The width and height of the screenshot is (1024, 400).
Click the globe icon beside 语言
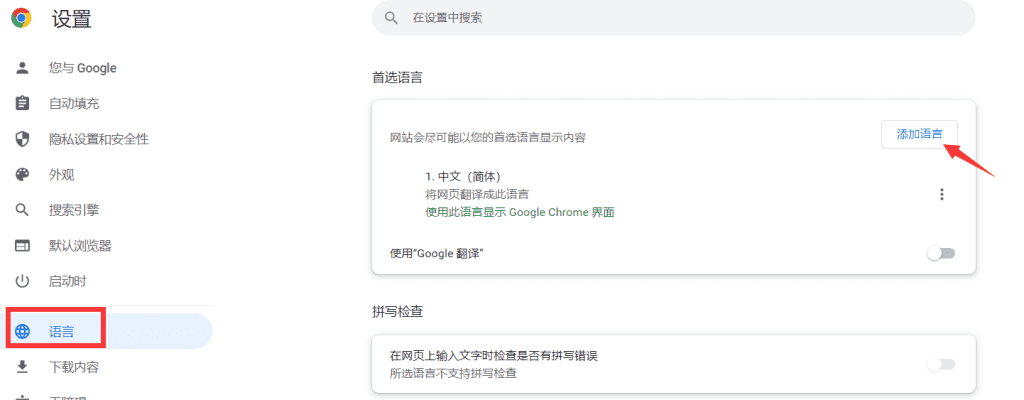point(22,332)
